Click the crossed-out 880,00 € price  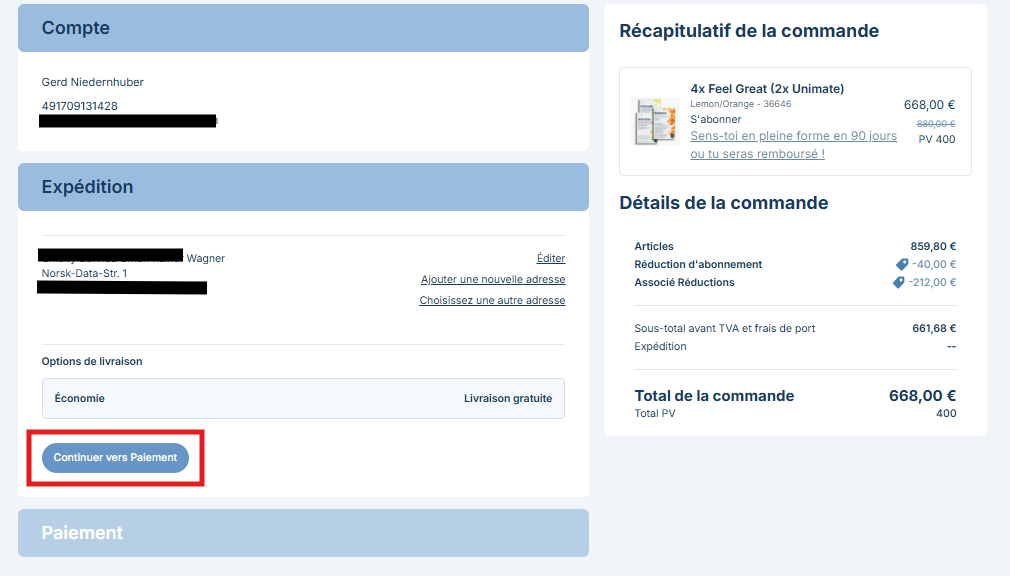pyautogui.click(x=936, y=124)
